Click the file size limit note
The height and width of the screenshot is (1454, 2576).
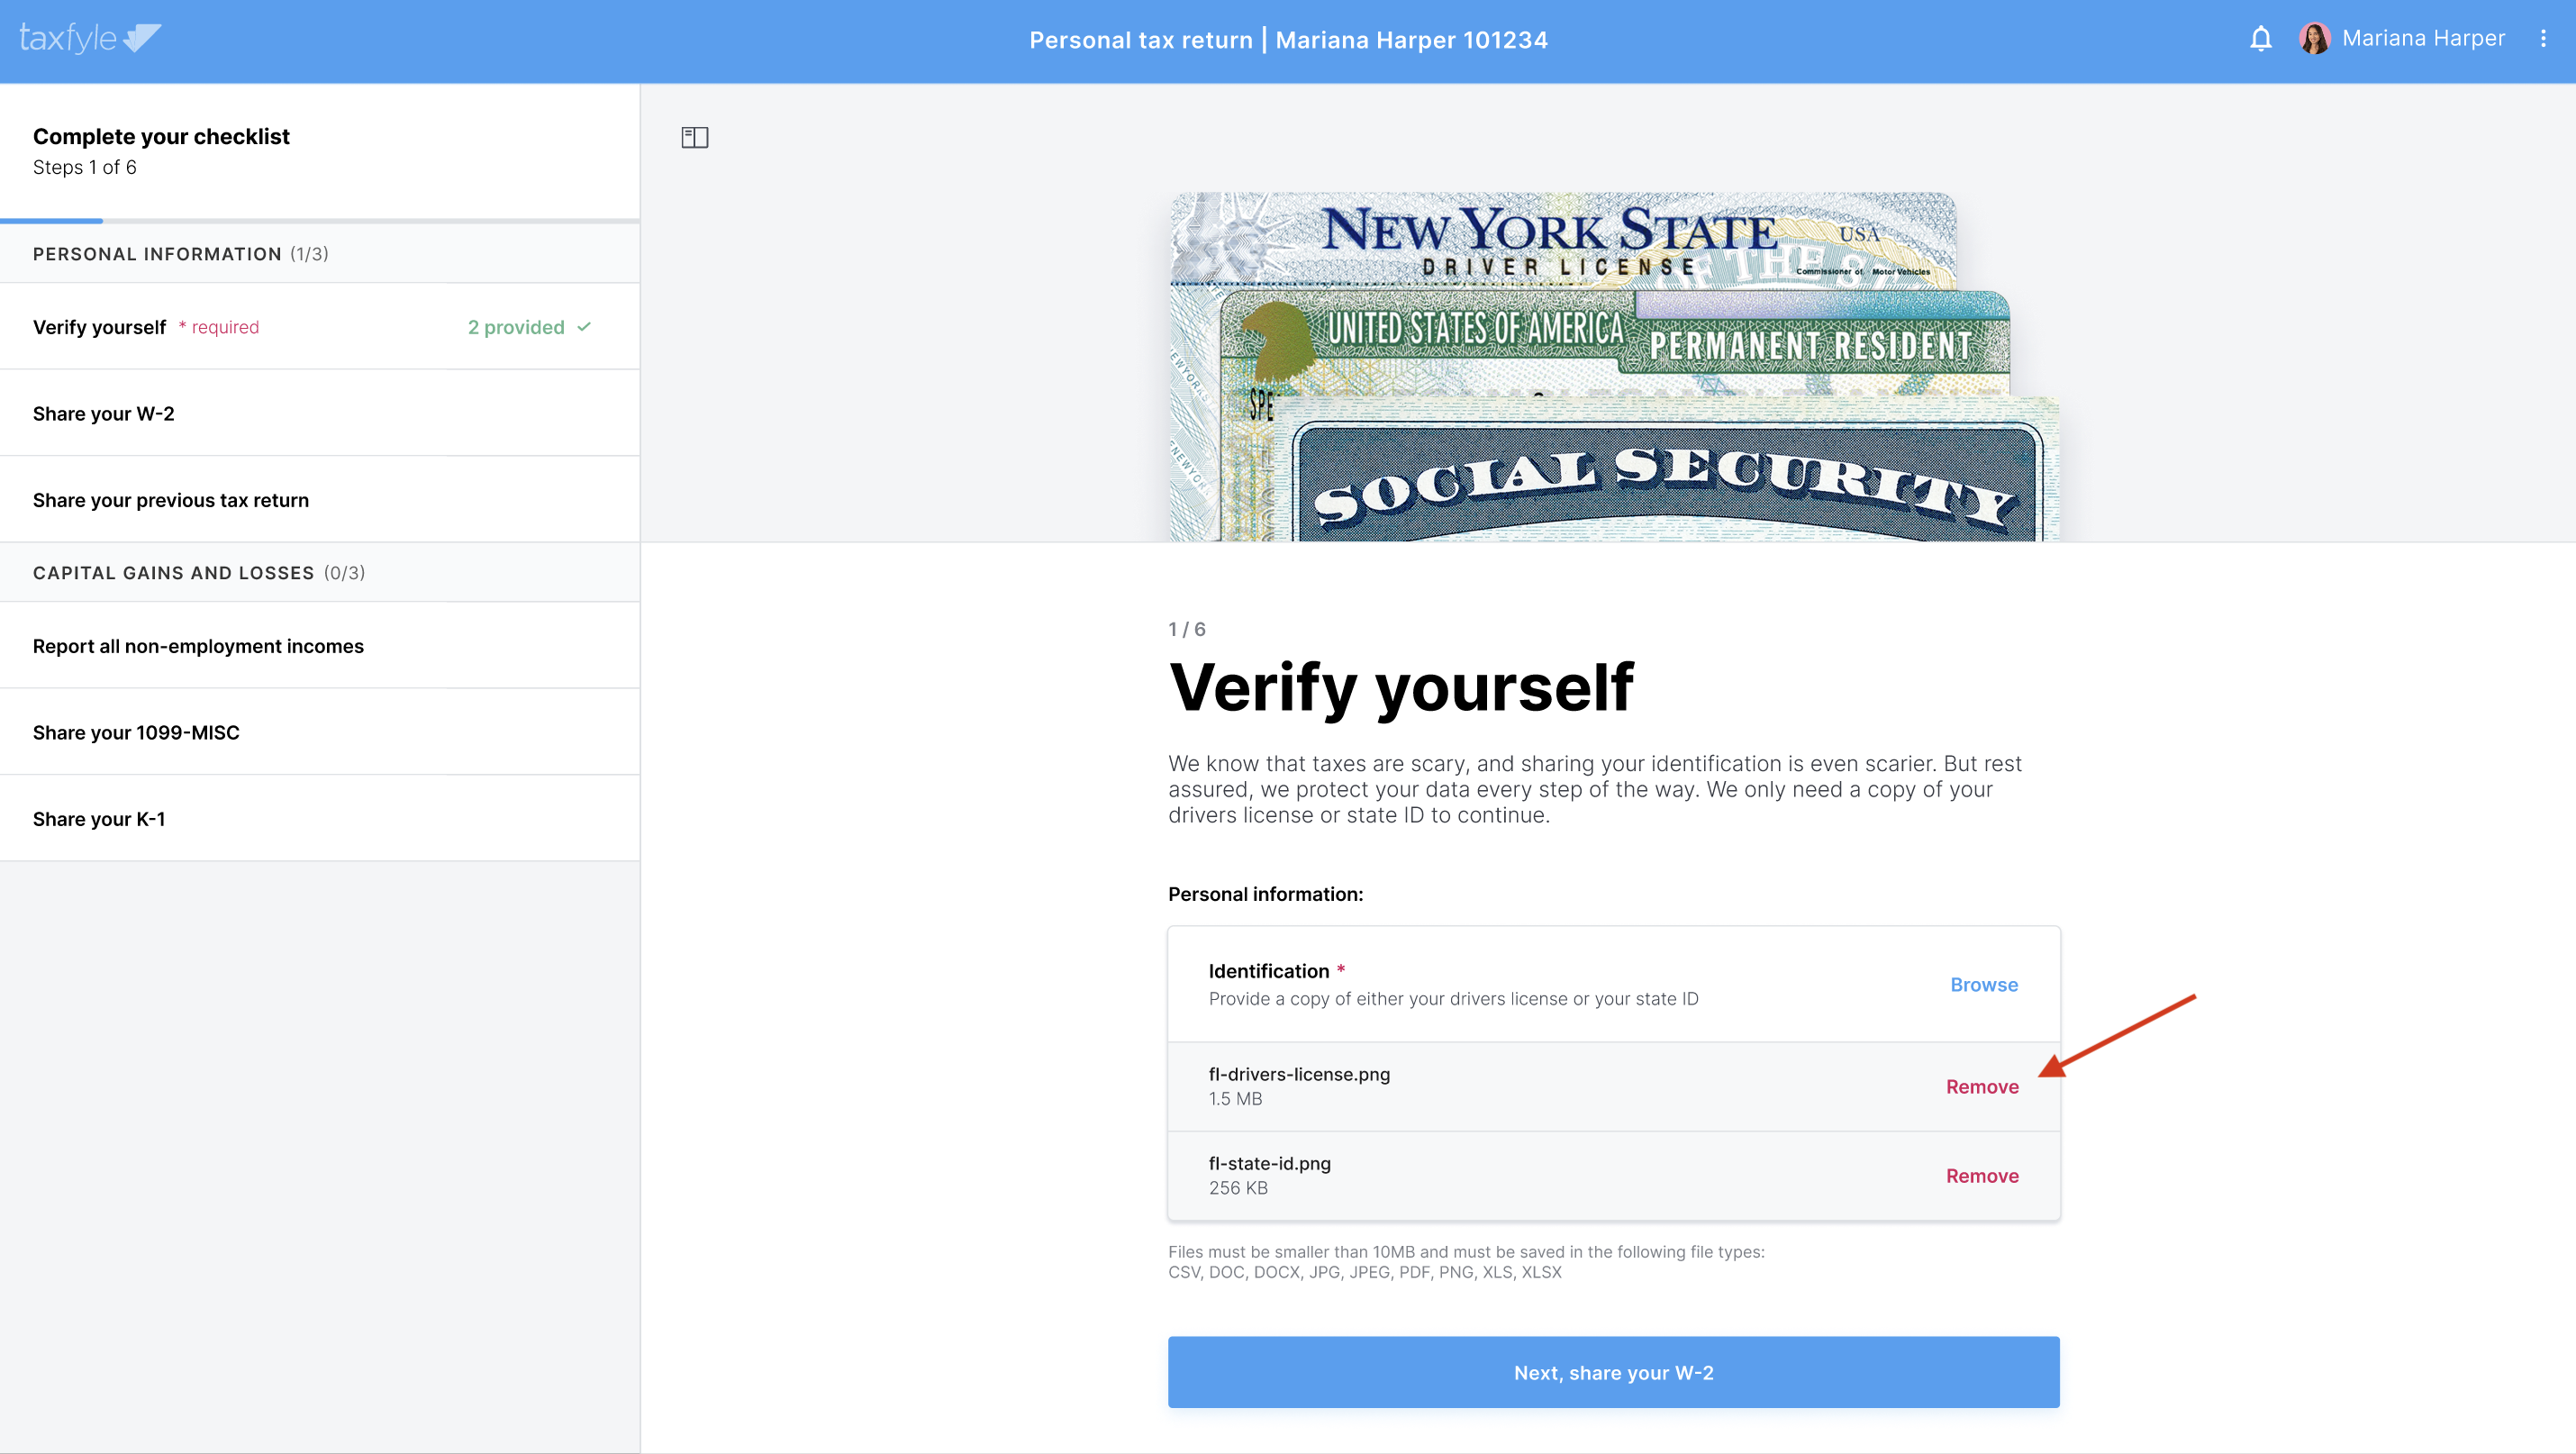(1466, 1262)
